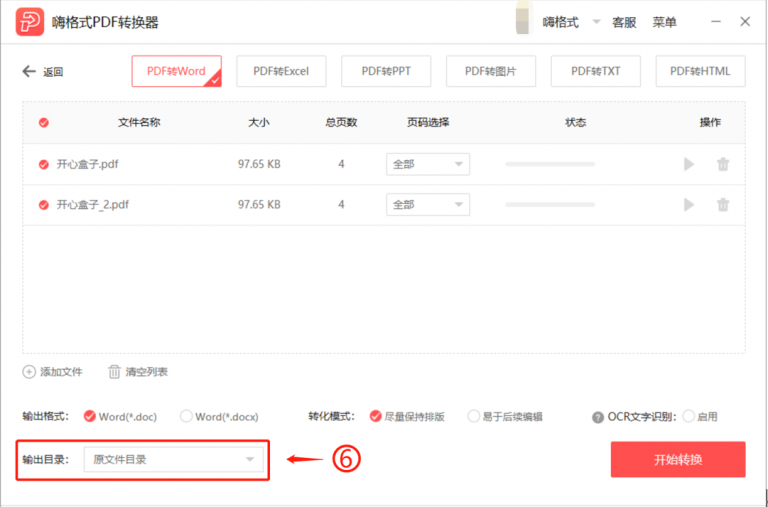Open the 菜单 menu
This screenshot has height=507, width=768.
pyautogui.click(x=664, y=22)
